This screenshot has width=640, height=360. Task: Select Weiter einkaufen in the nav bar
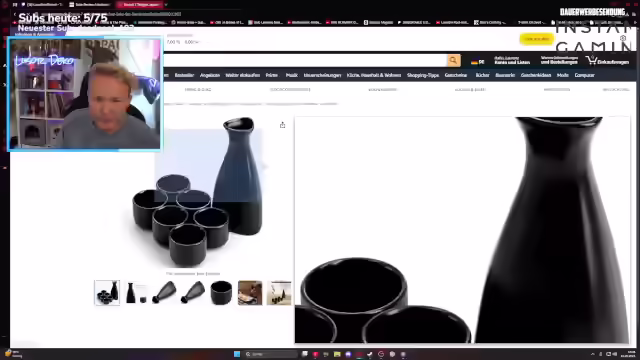click(x=242, y=75)
